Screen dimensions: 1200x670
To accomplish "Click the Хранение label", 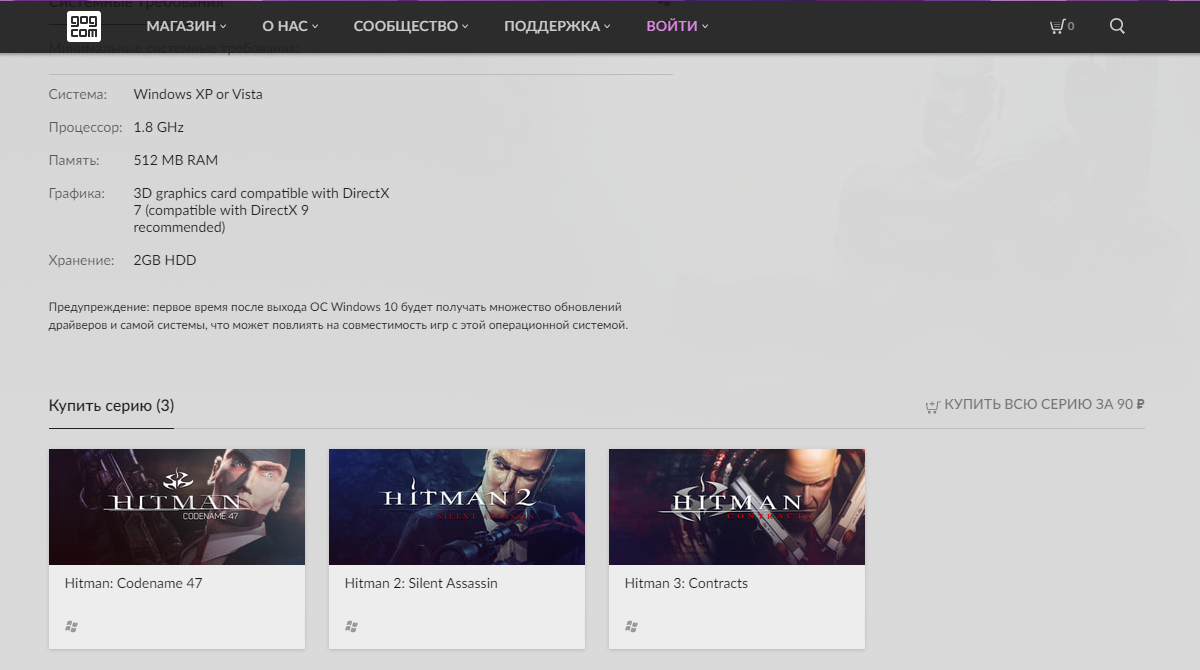I will pos(82,260).
